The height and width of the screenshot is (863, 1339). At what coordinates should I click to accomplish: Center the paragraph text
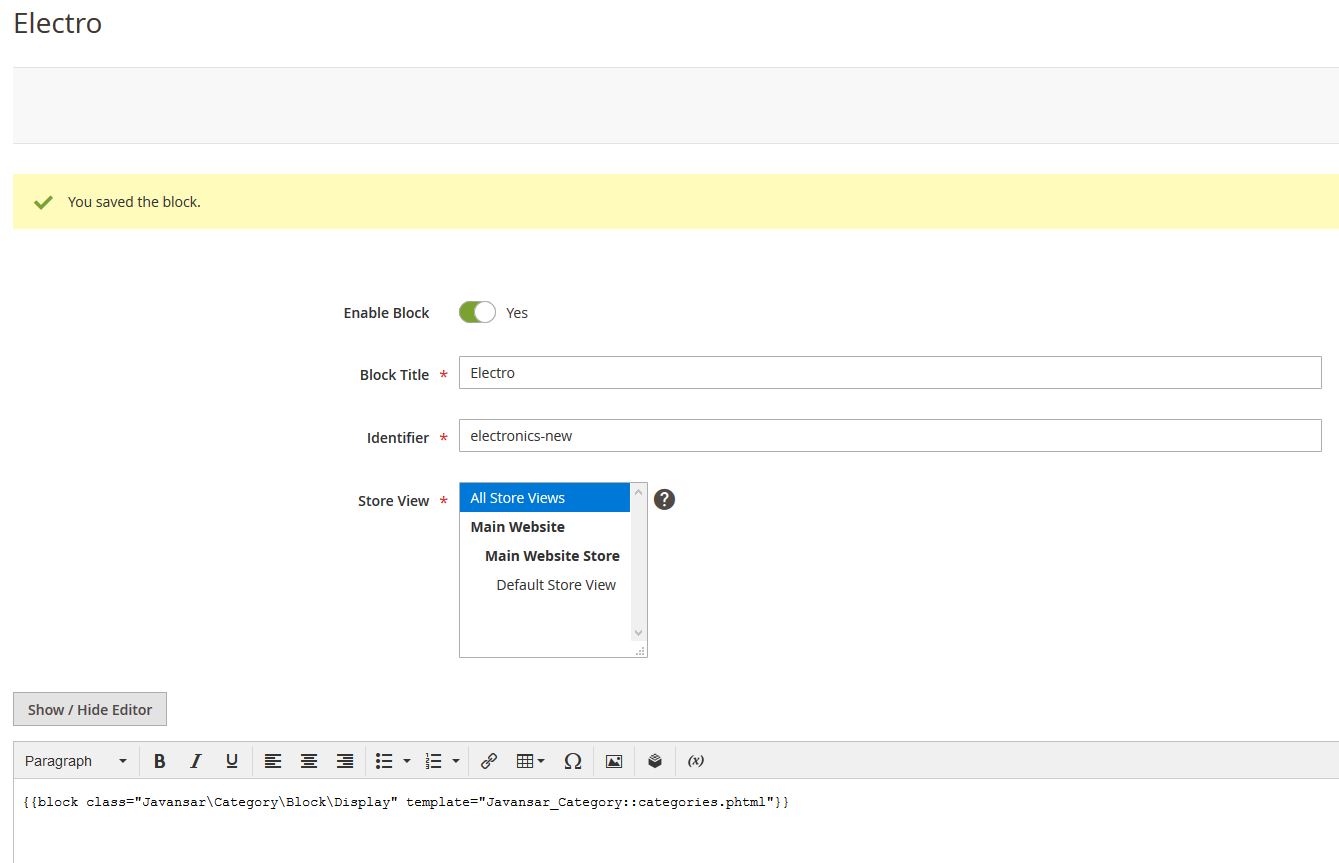309,761
